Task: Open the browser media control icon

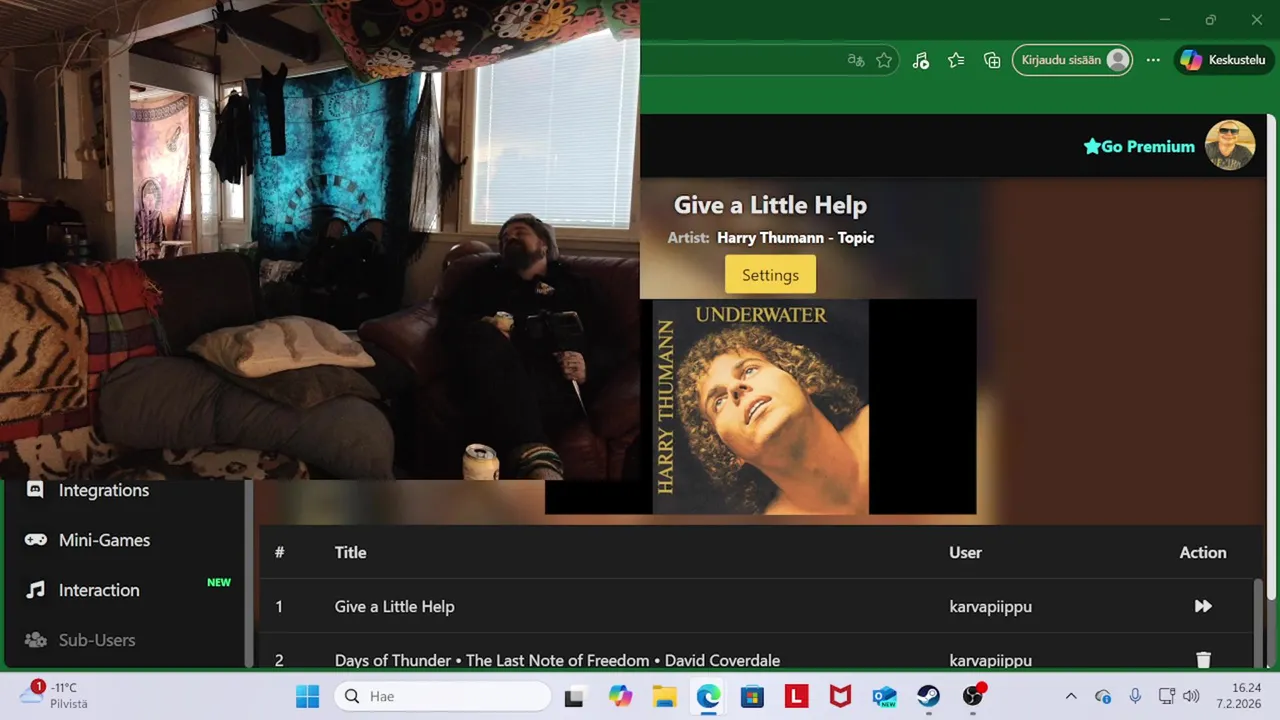Action: coord(921,60)
